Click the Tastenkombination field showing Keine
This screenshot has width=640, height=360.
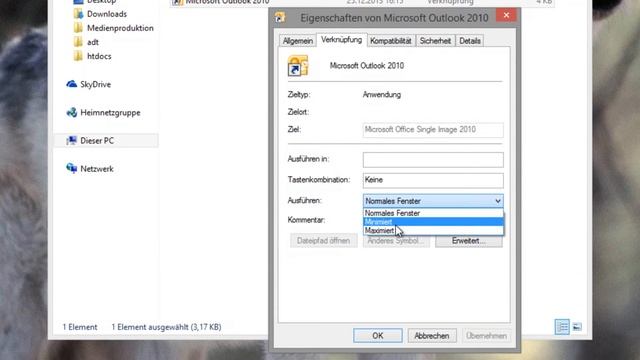coord(433,180)
